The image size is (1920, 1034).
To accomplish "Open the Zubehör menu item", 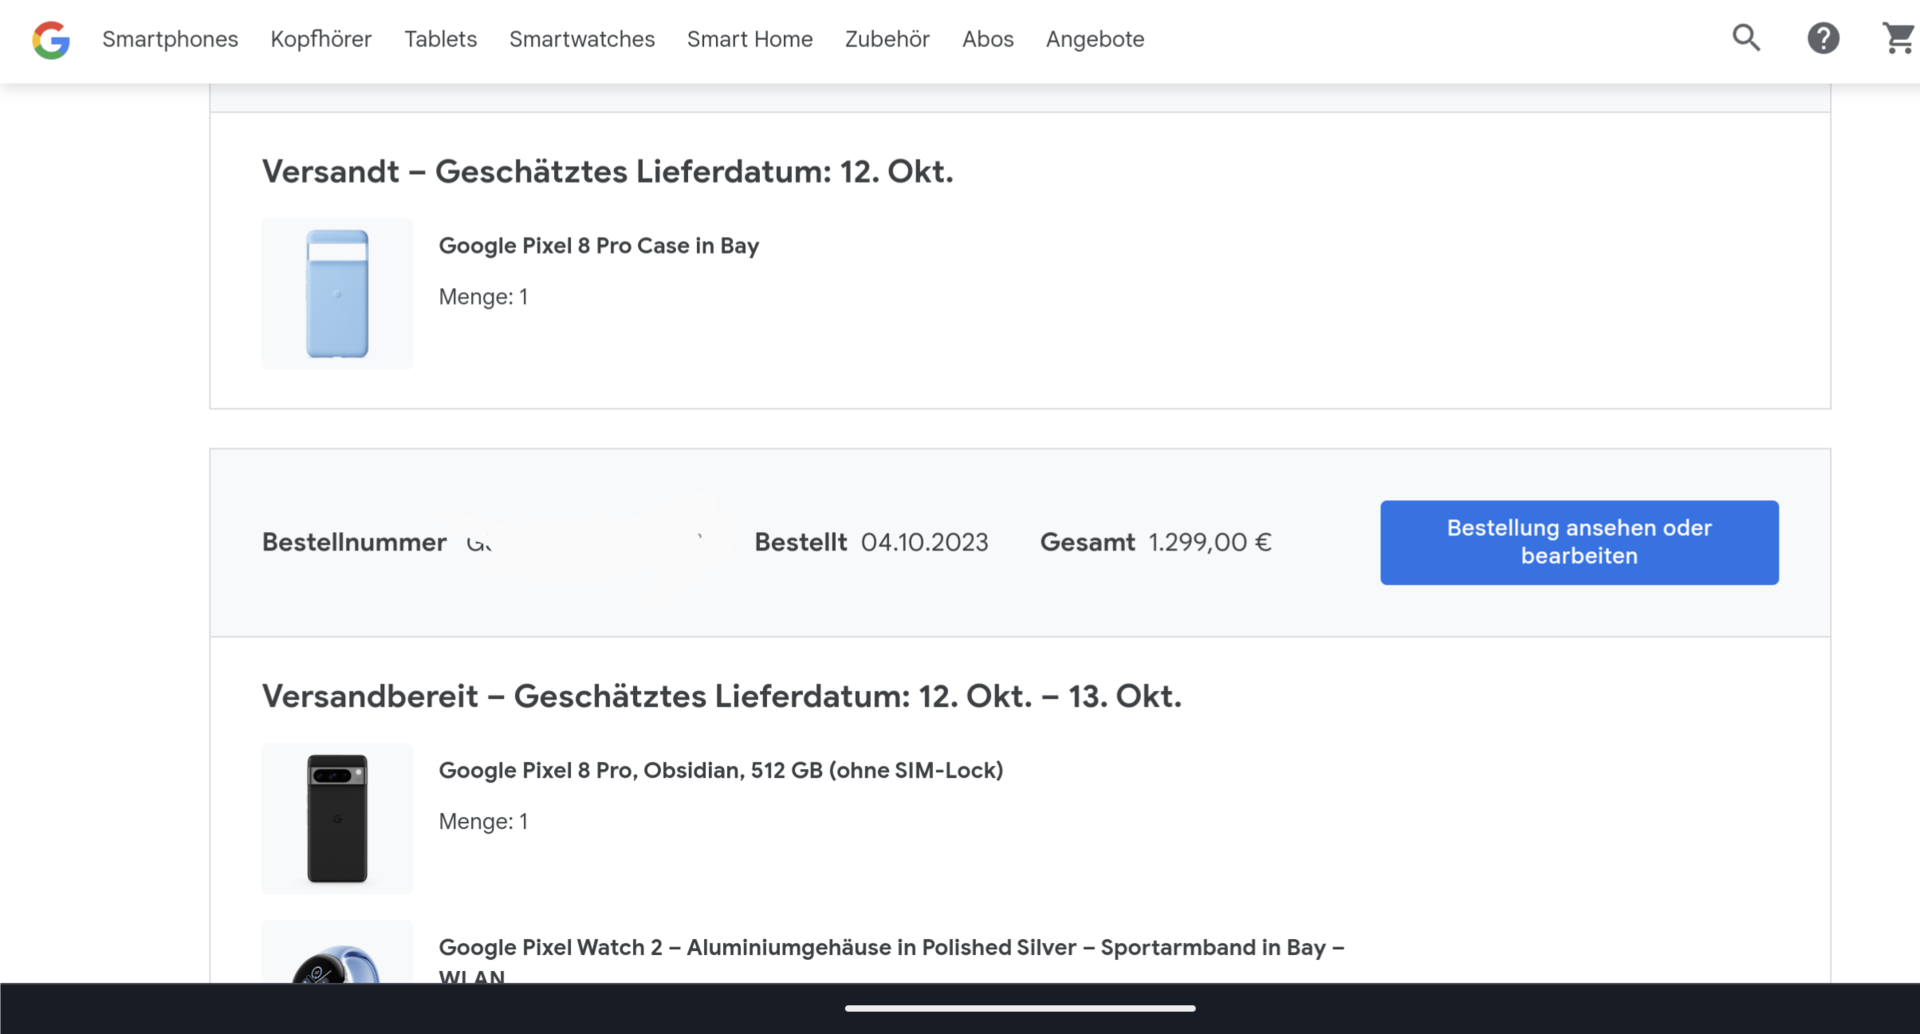I will coord(887,39).
